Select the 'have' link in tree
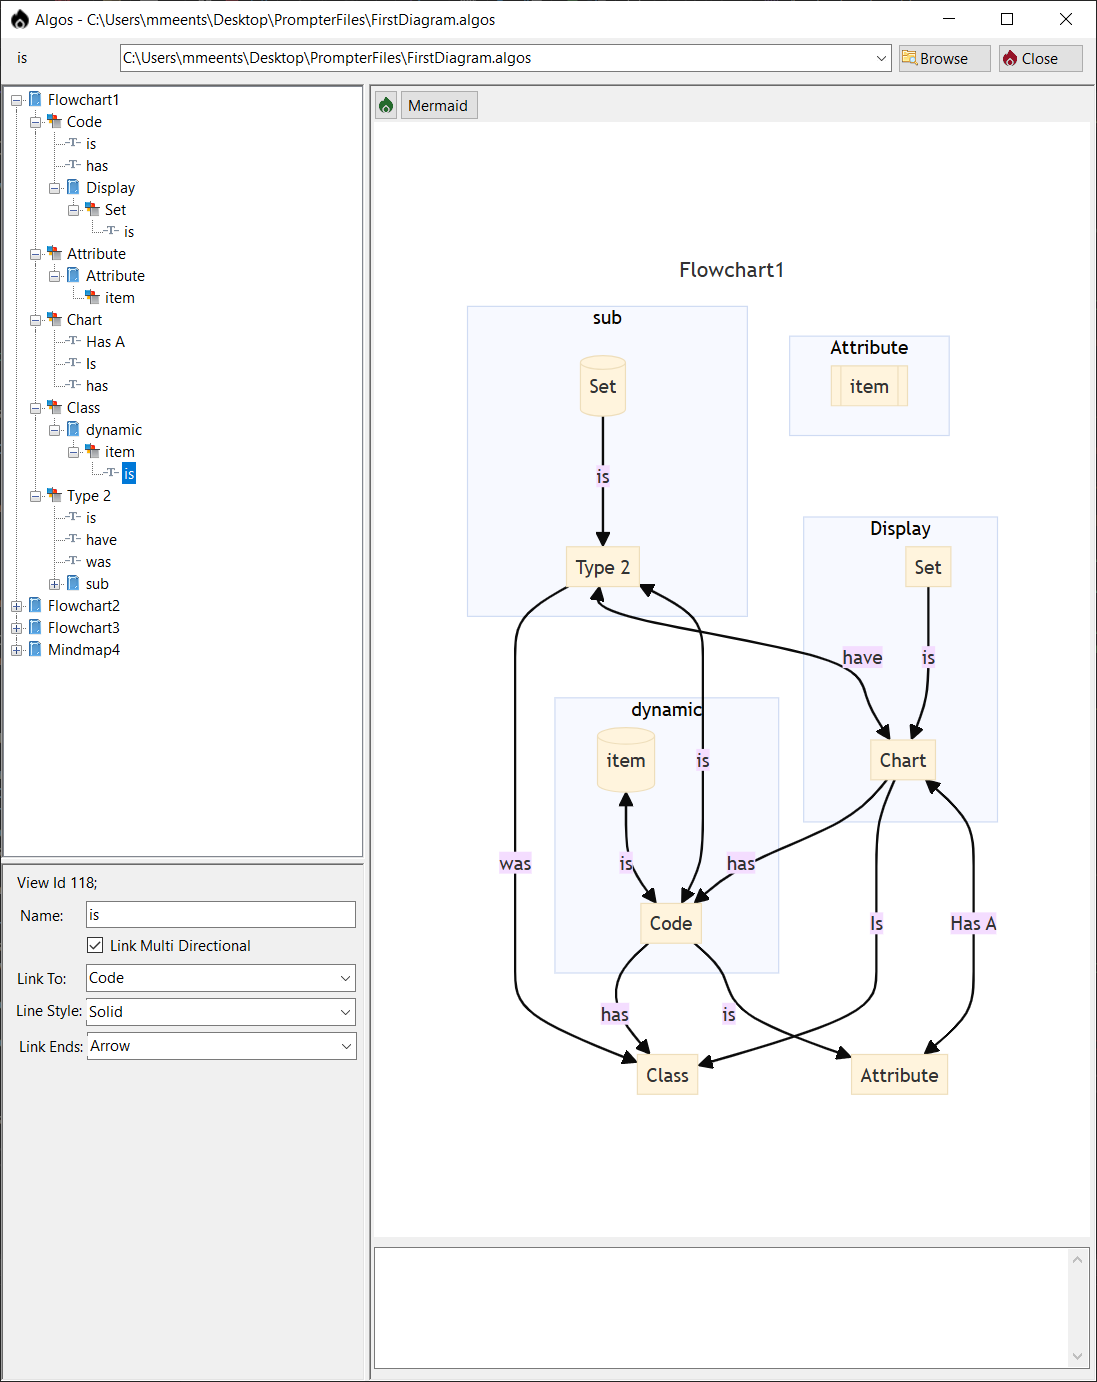1097x1382 pixels. pyautogui.click(x=101, y=540)
